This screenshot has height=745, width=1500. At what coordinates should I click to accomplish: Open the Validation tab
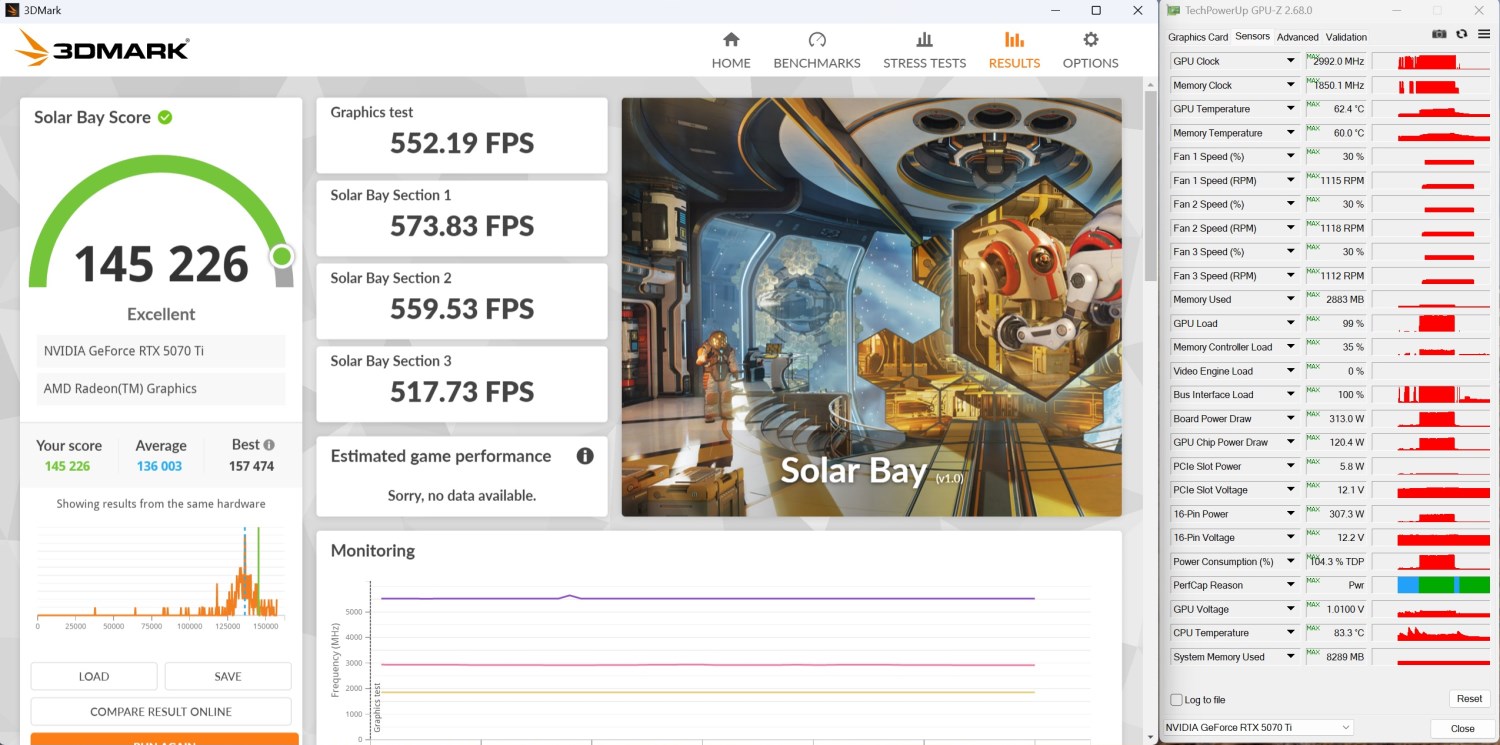pos(1346,37)
